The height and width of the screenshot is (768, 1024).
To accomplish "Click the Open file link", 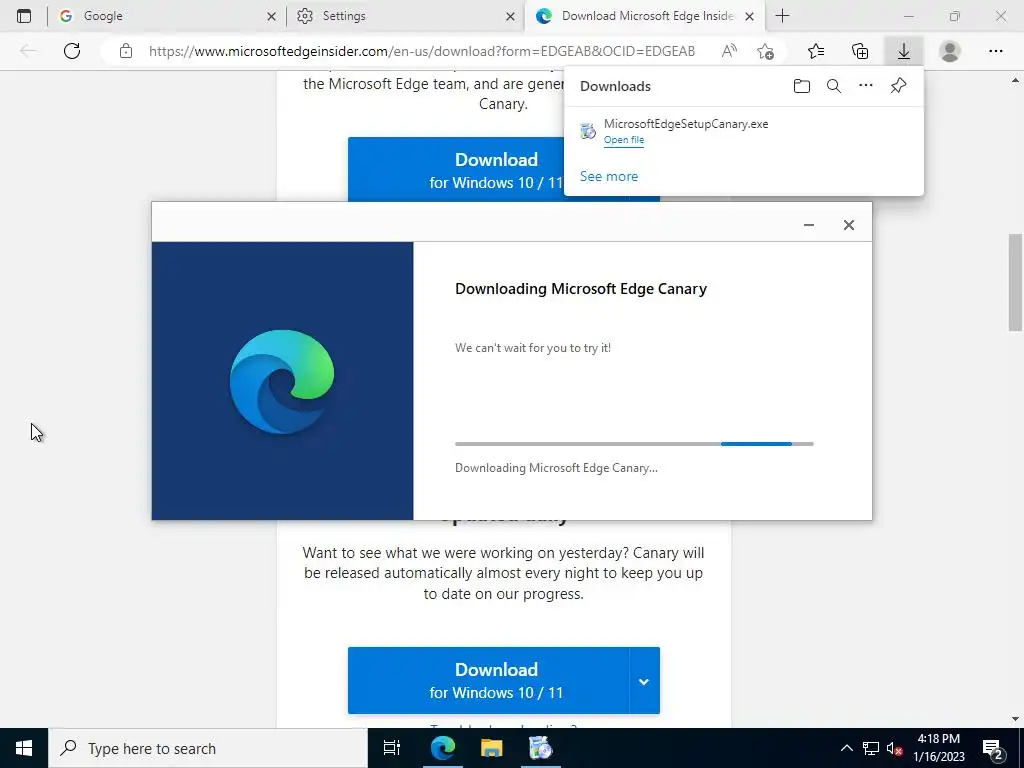I will 624,140.
